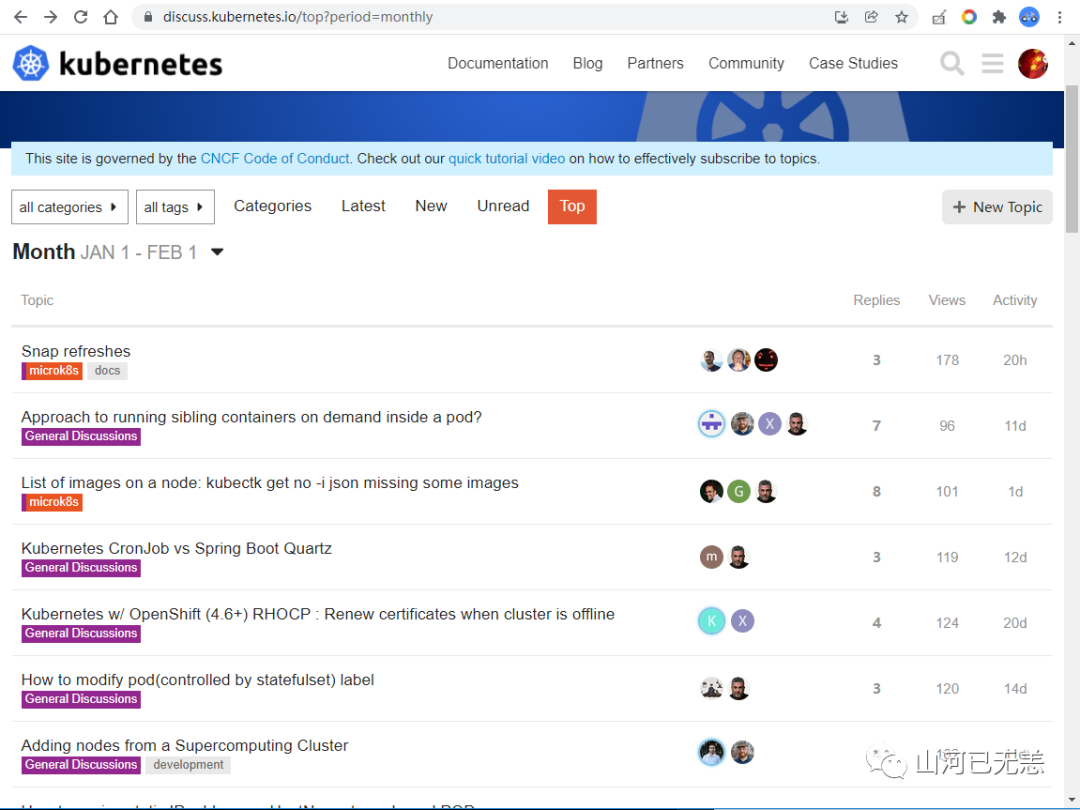Click the New Topic button
This screenshot has width=1080, height=810.
997,207
